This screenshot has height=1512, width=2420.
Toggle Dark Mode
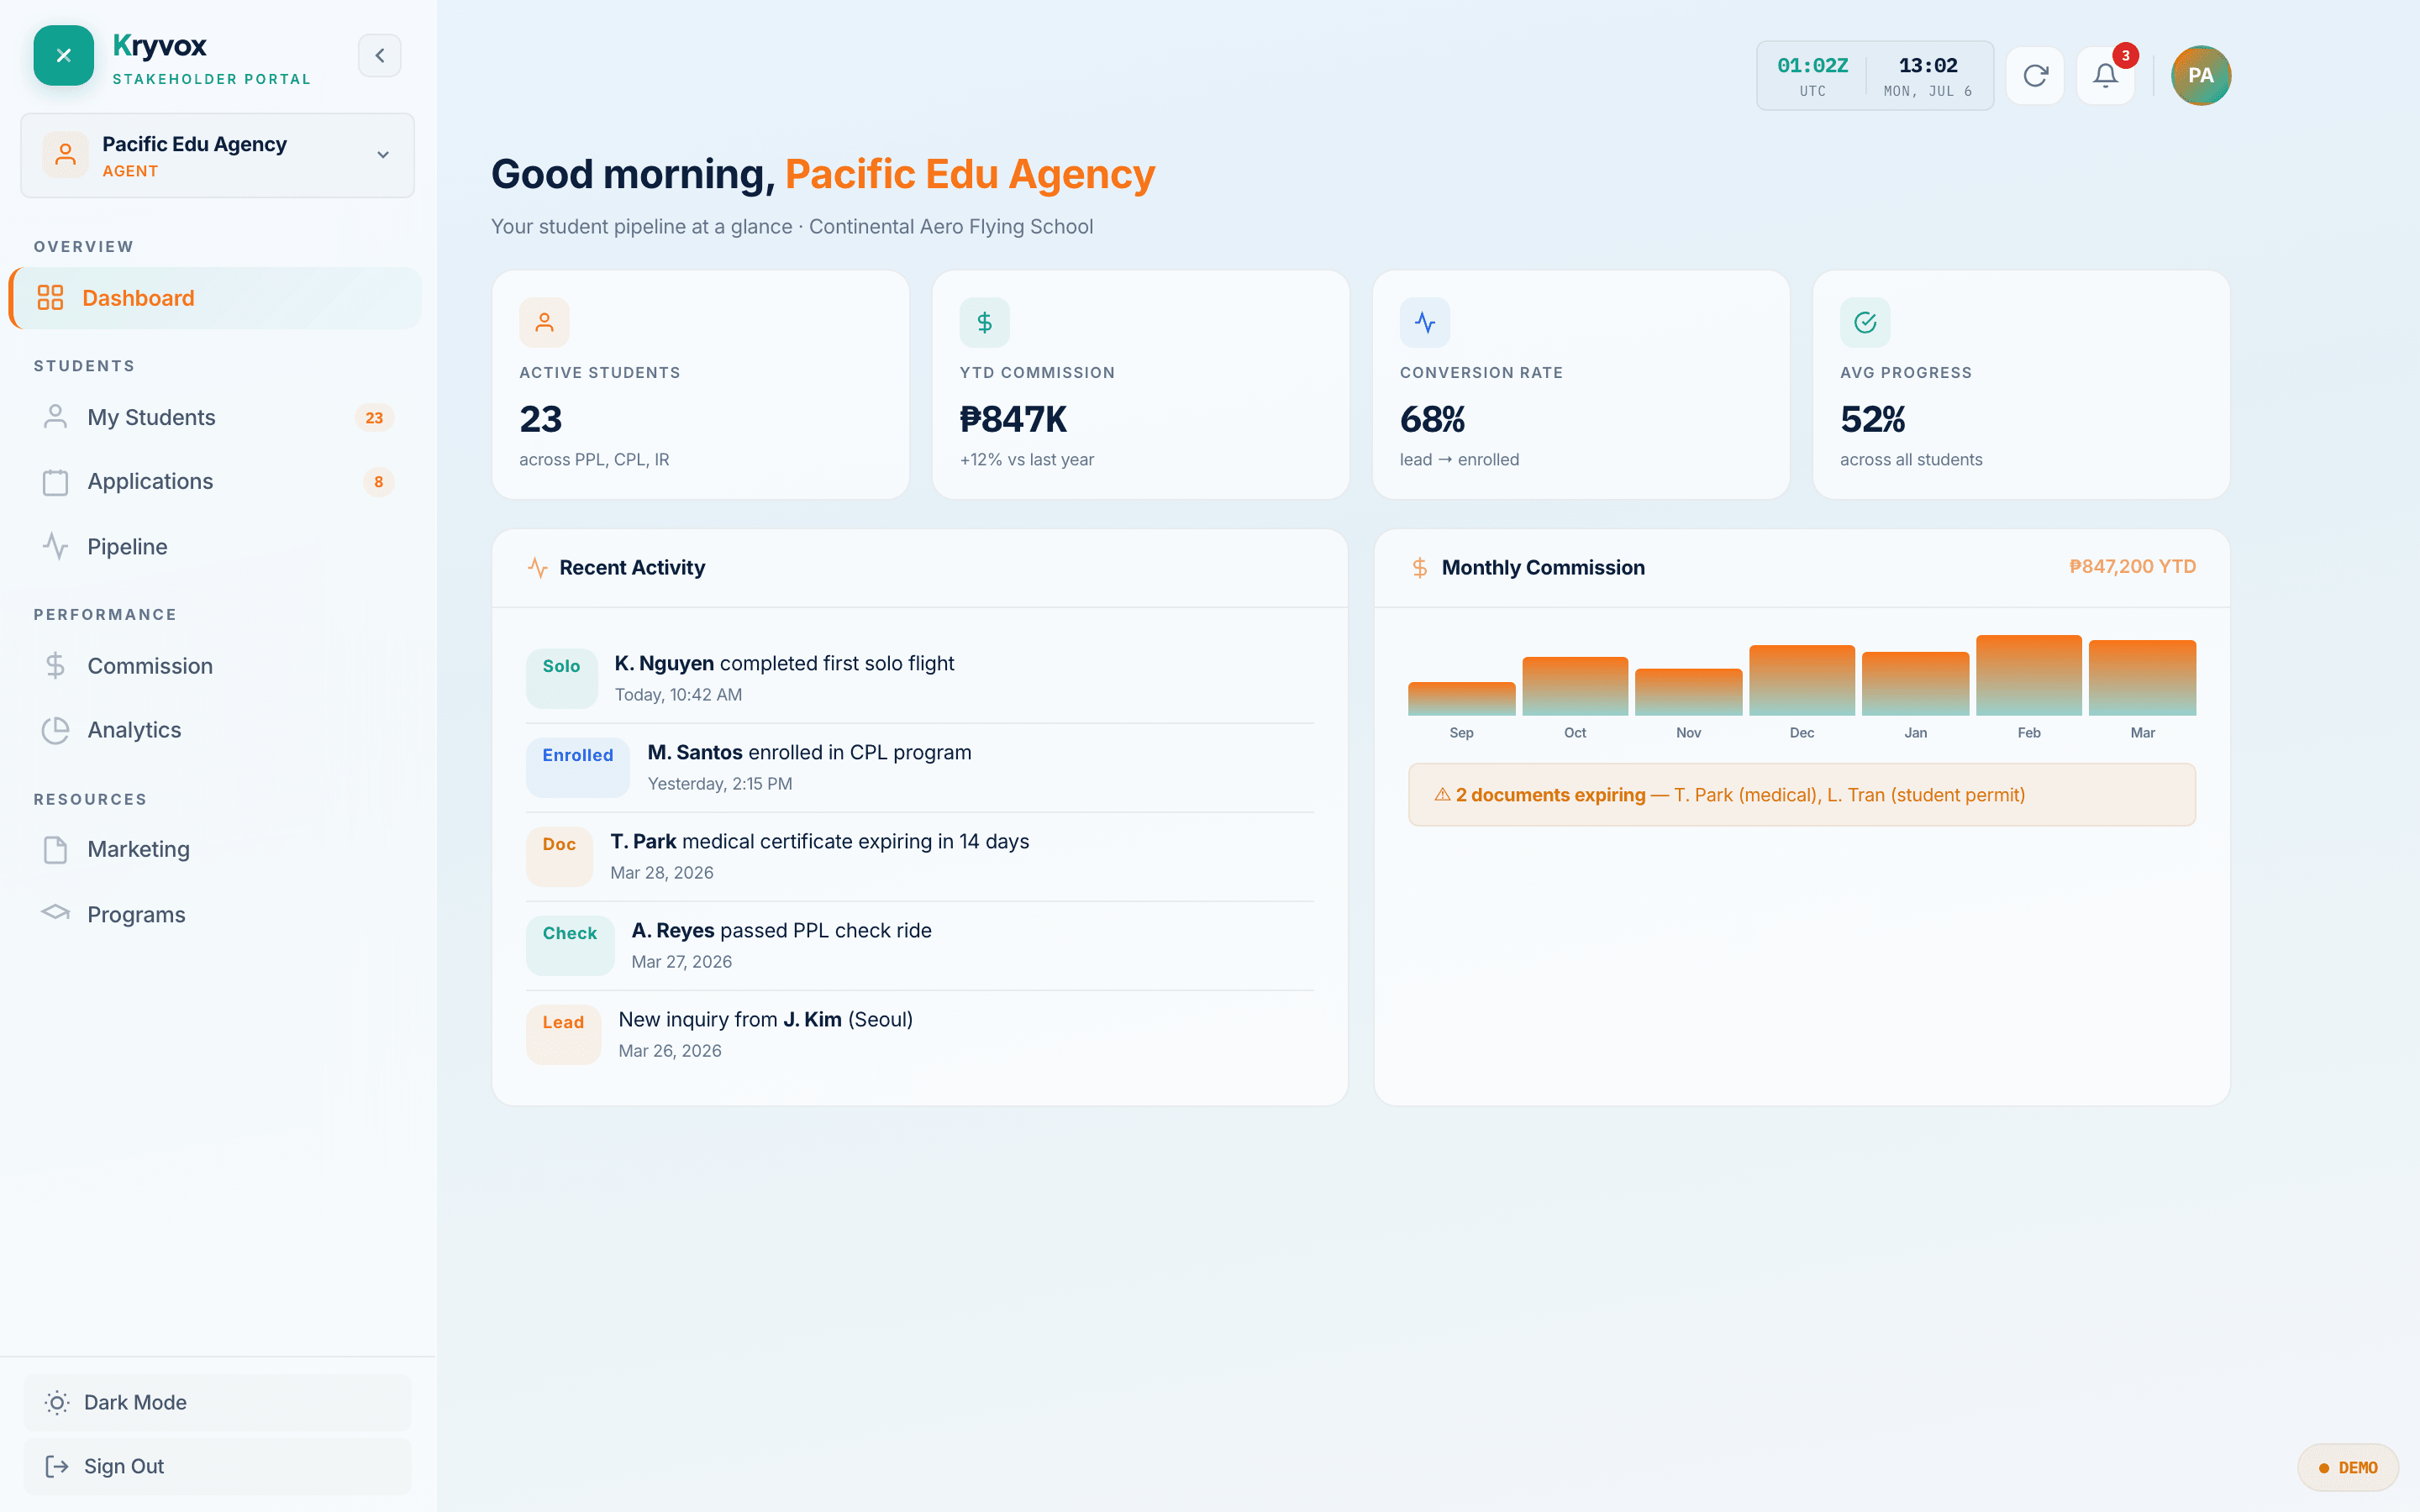[x=217, y=1402]
